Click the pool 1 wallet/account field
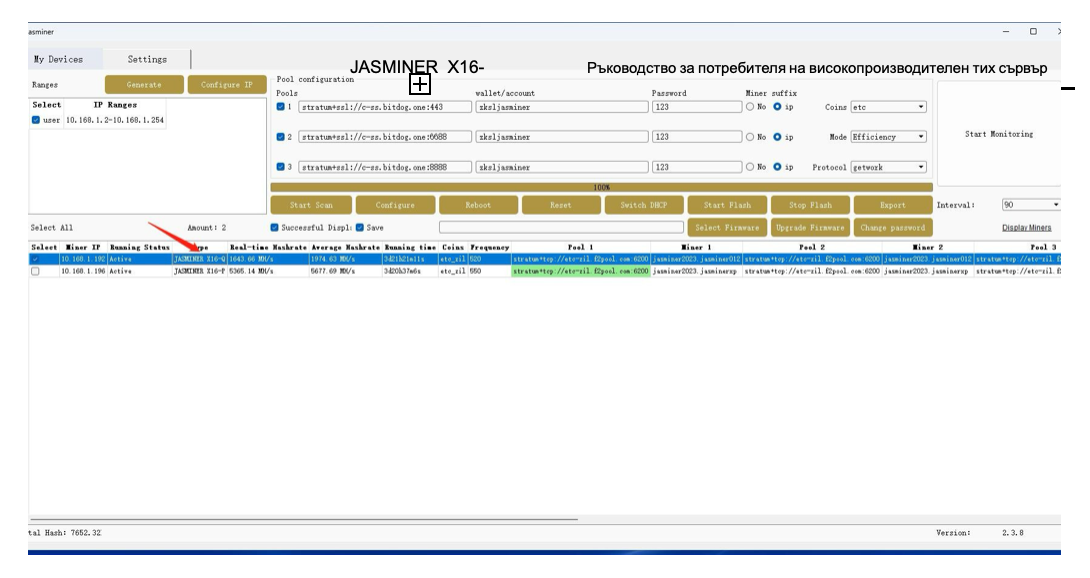The image size is (1090, 578). [562, 107]
